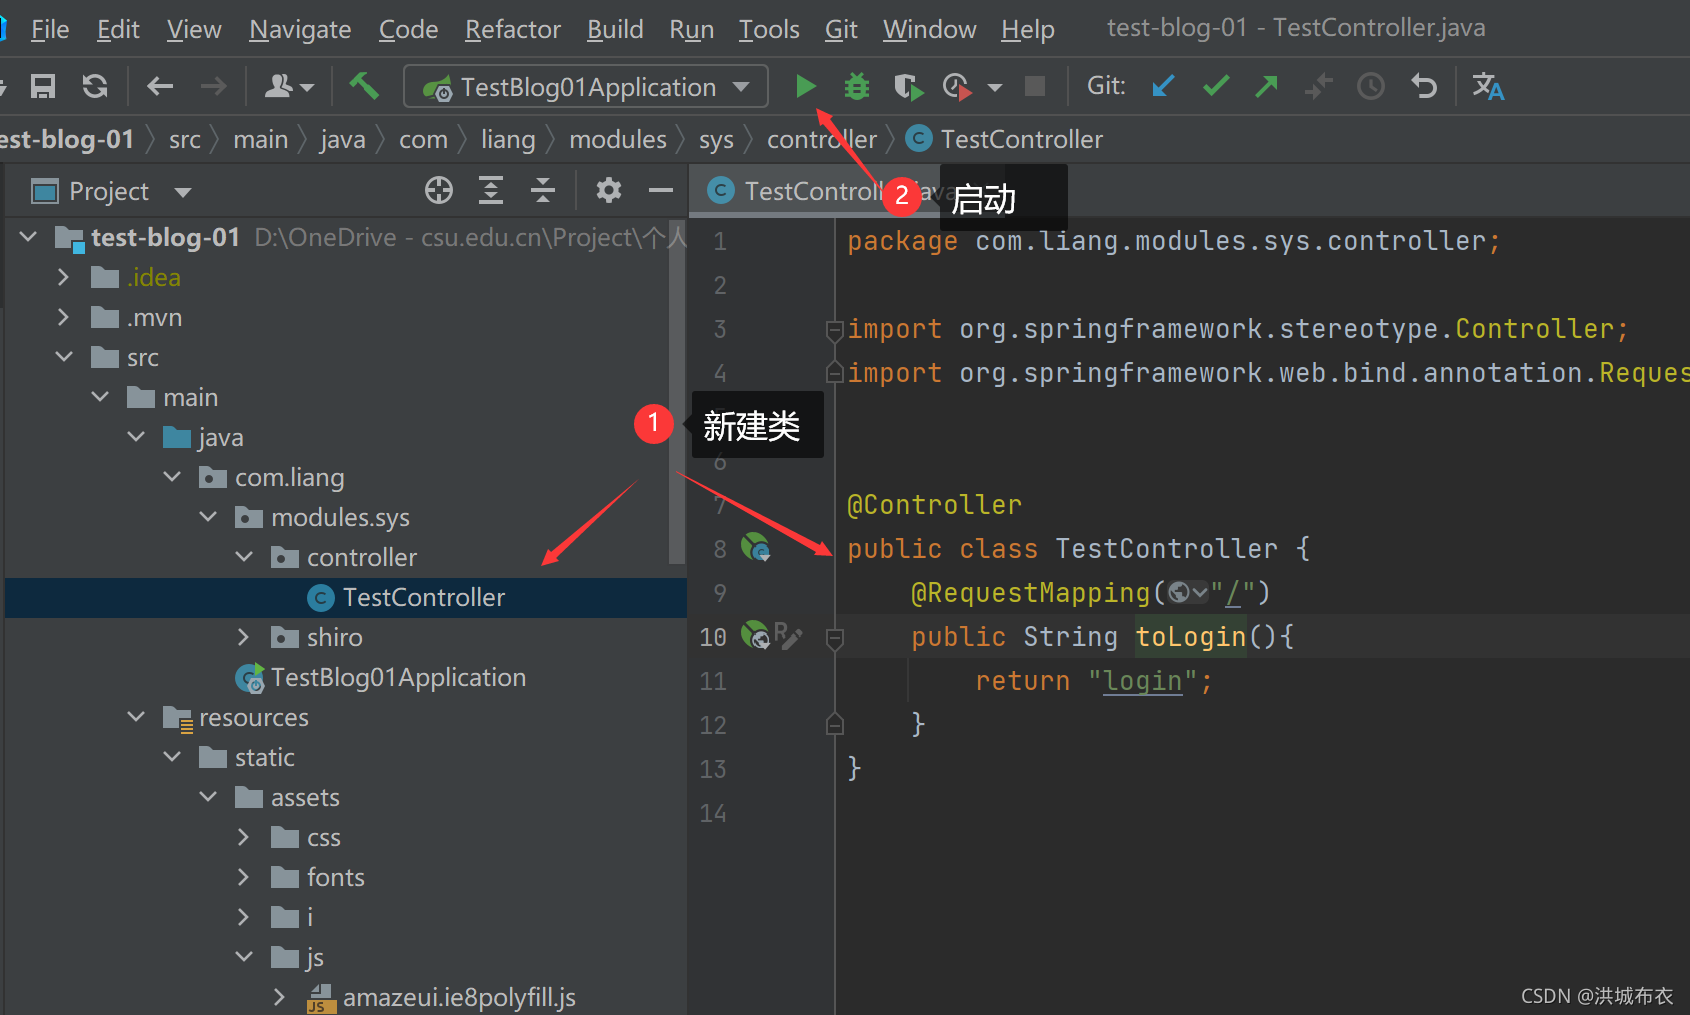Push commits with the green arrow icon

coord(1267,87)
